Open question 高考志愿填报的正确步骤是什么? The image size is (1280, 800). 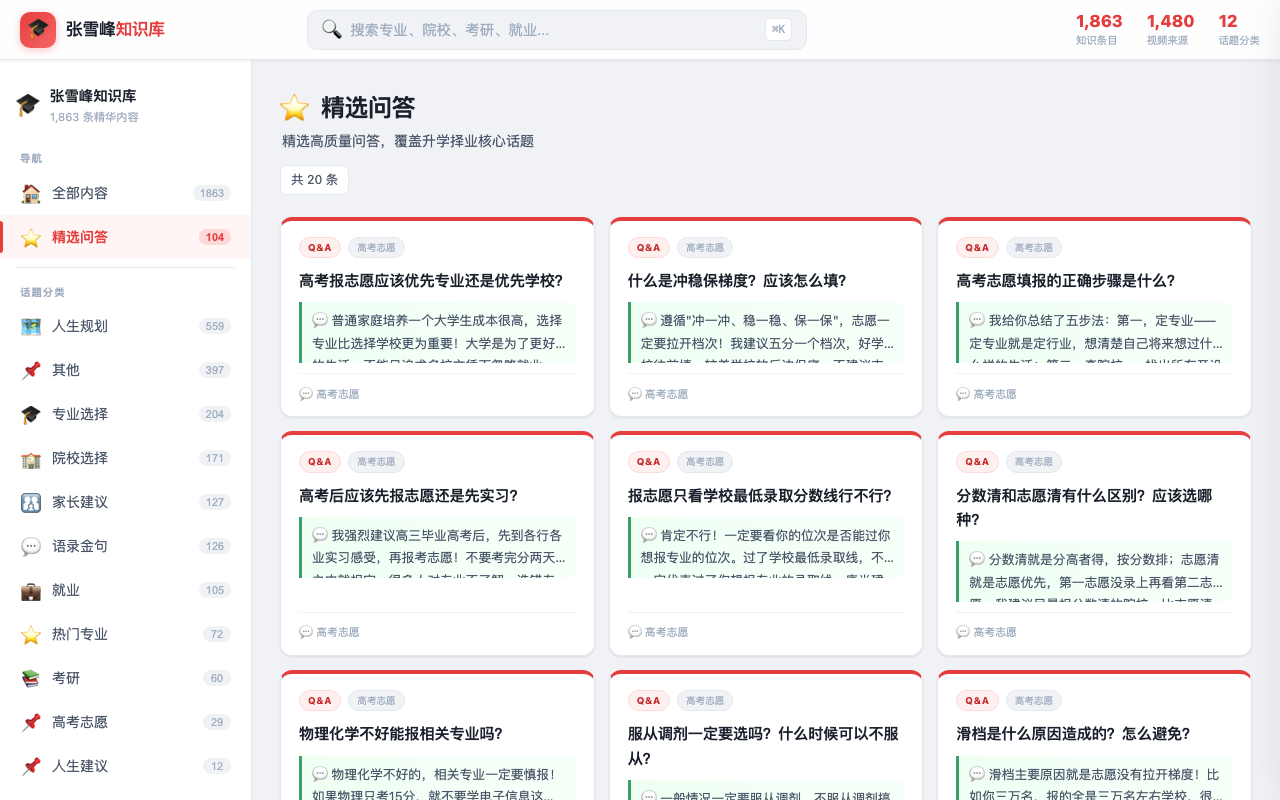pos(1066,281)
